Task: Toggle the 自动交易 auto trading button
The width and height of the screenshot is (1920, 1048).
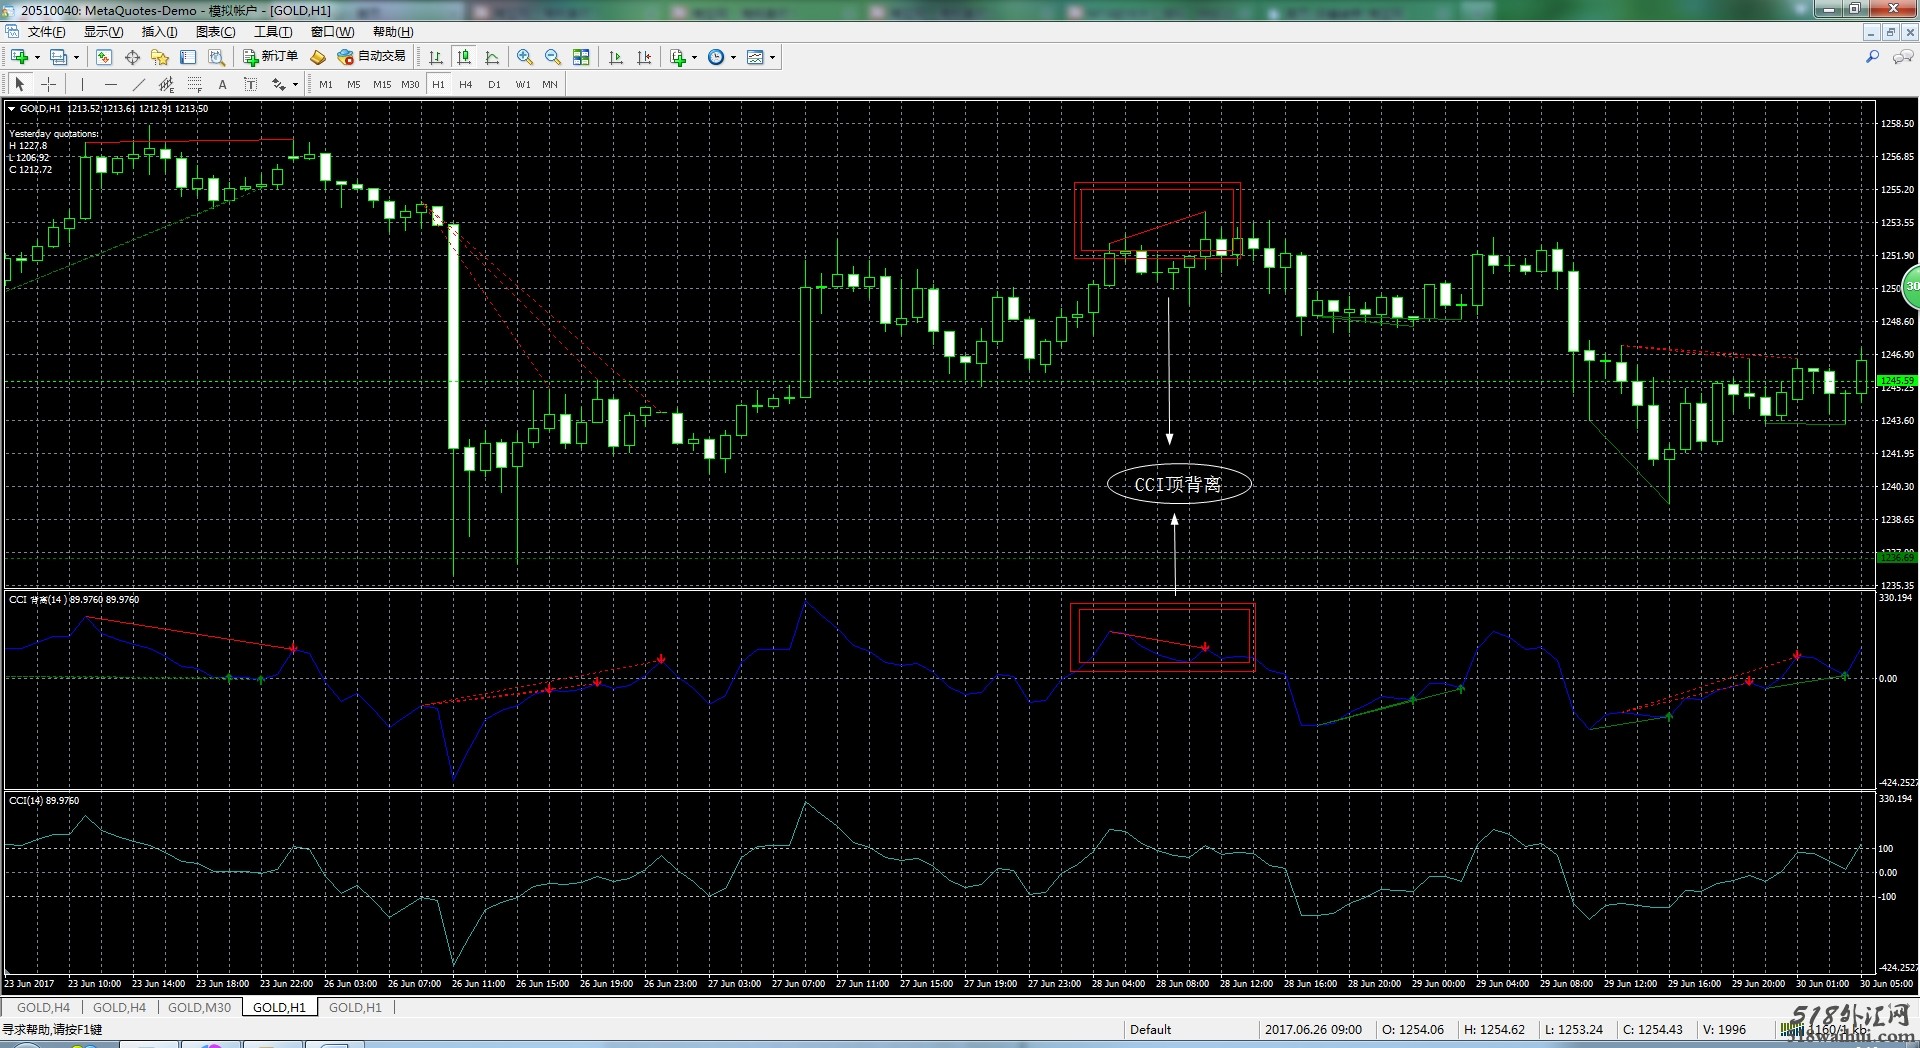Action: (x=372, y=57)
